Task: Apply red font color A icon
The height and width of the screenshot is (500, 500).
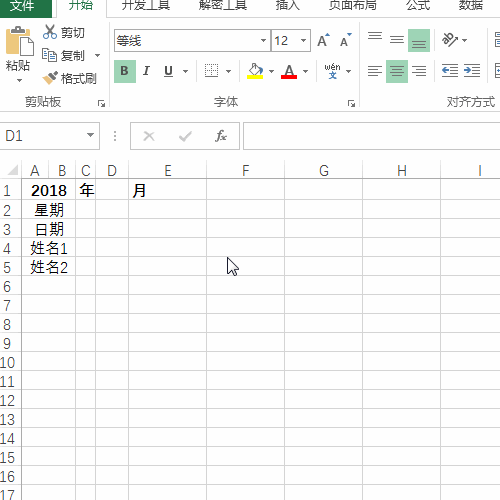Action: [289, 71]
